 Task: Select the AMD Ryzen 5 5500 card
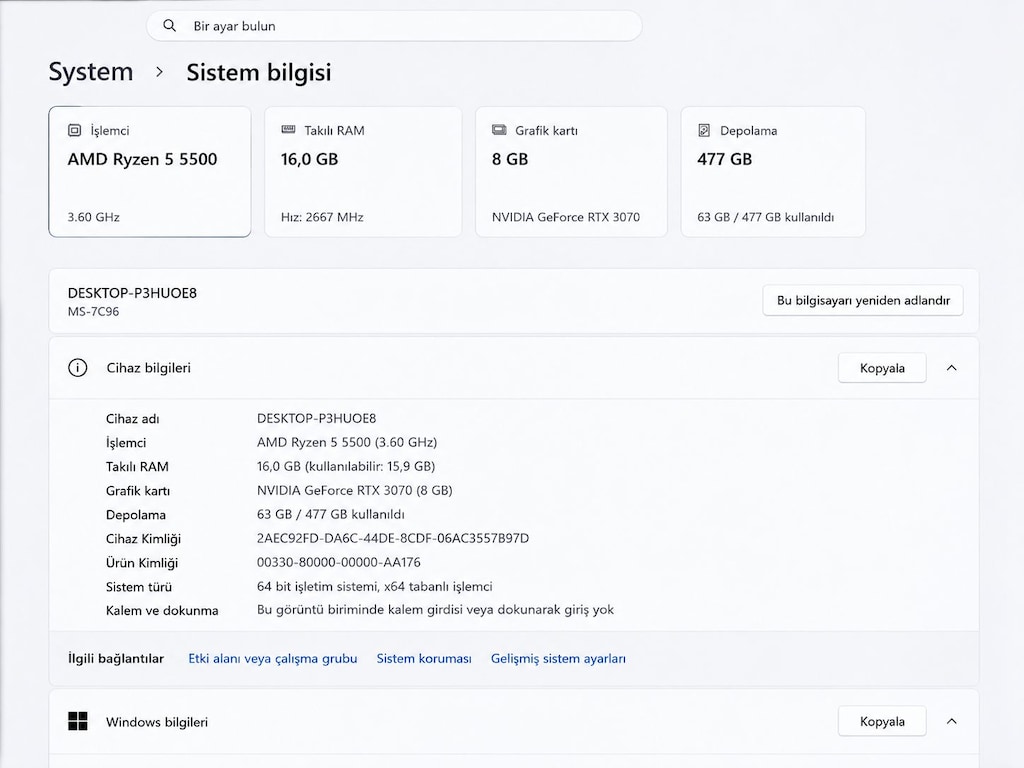[150, 172]
